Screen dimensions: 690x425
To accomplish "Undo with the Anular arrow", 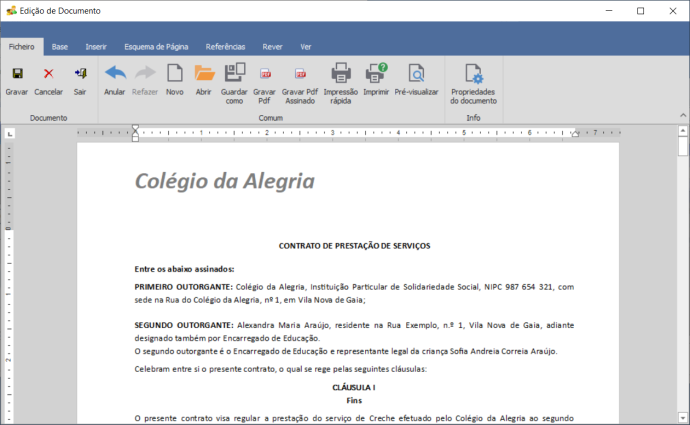I will (115, 73).
